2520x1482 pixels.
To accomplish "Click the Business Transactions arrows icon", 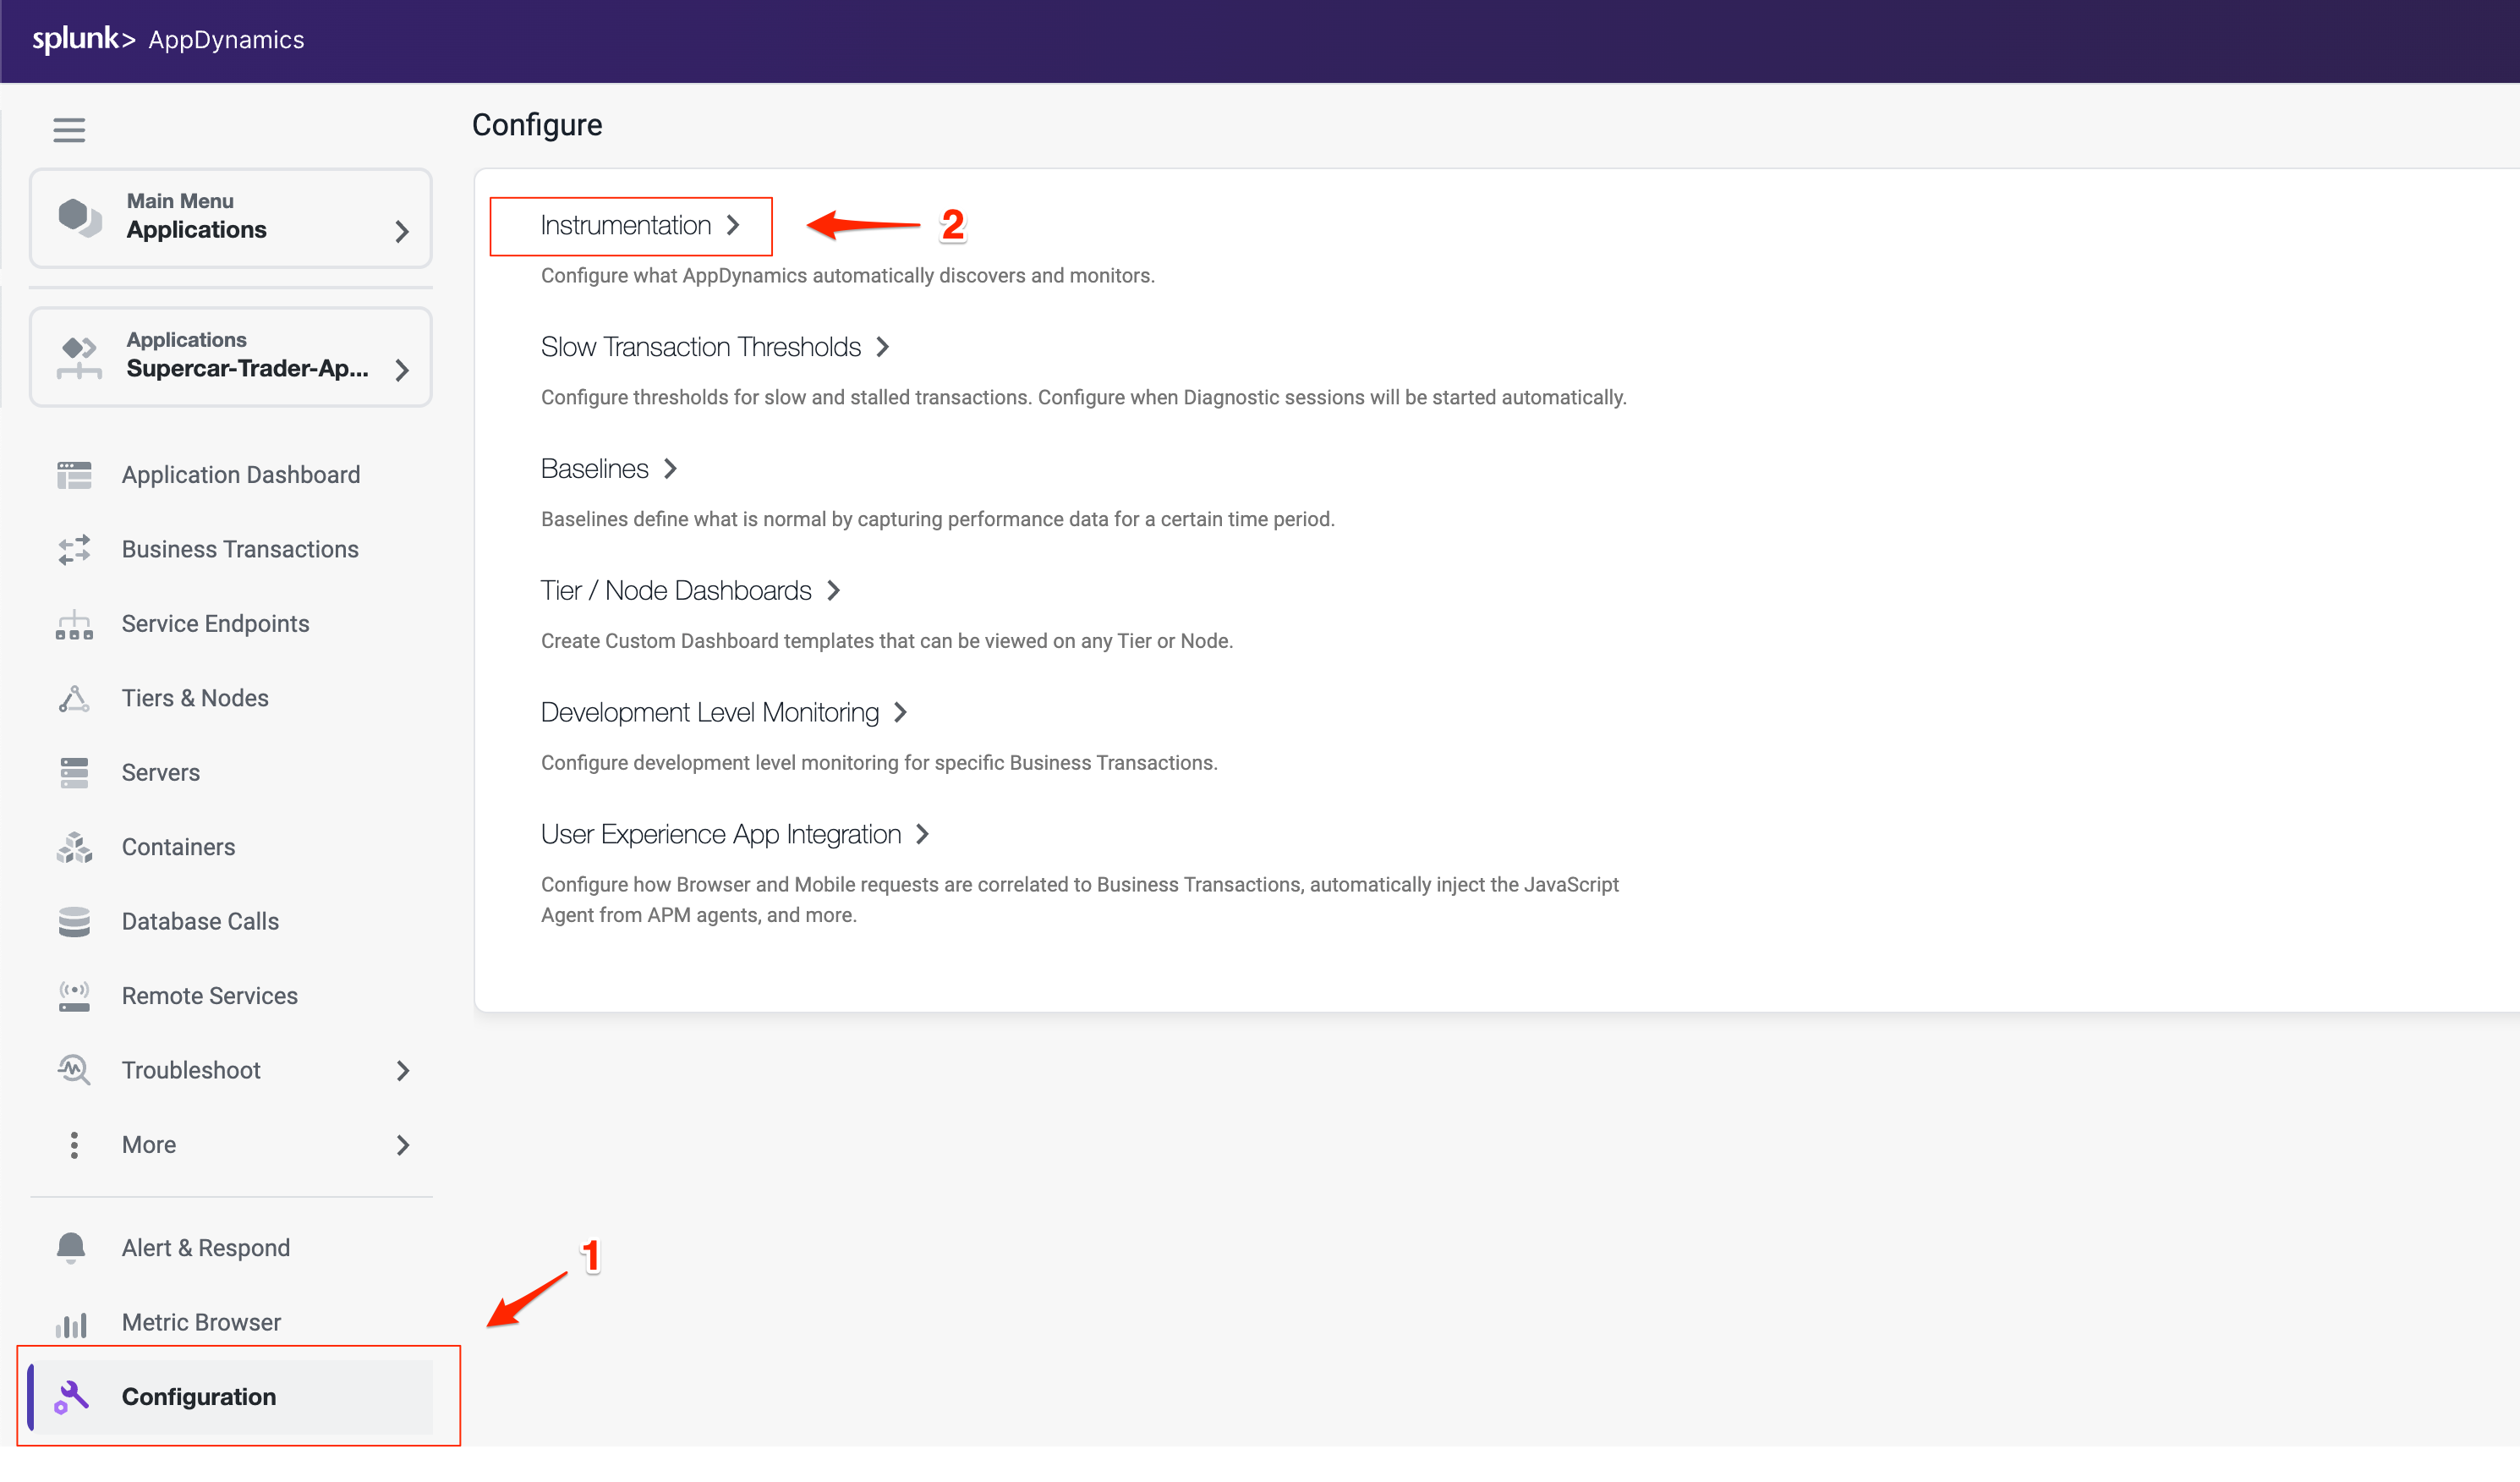I will click(74, 549).
